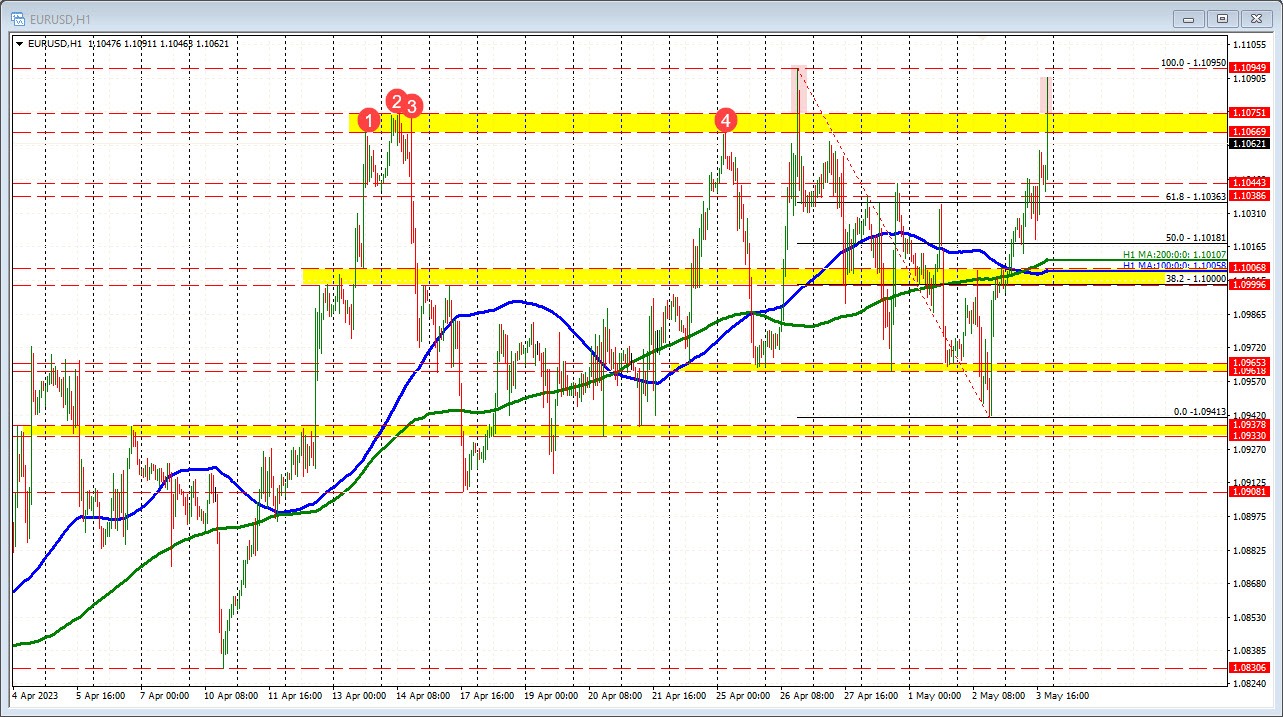Click time axis label 19 Apr 00:00
The height and width of the screenshot is (717, 1283).
pyautogui.click(x=551, y=694)
